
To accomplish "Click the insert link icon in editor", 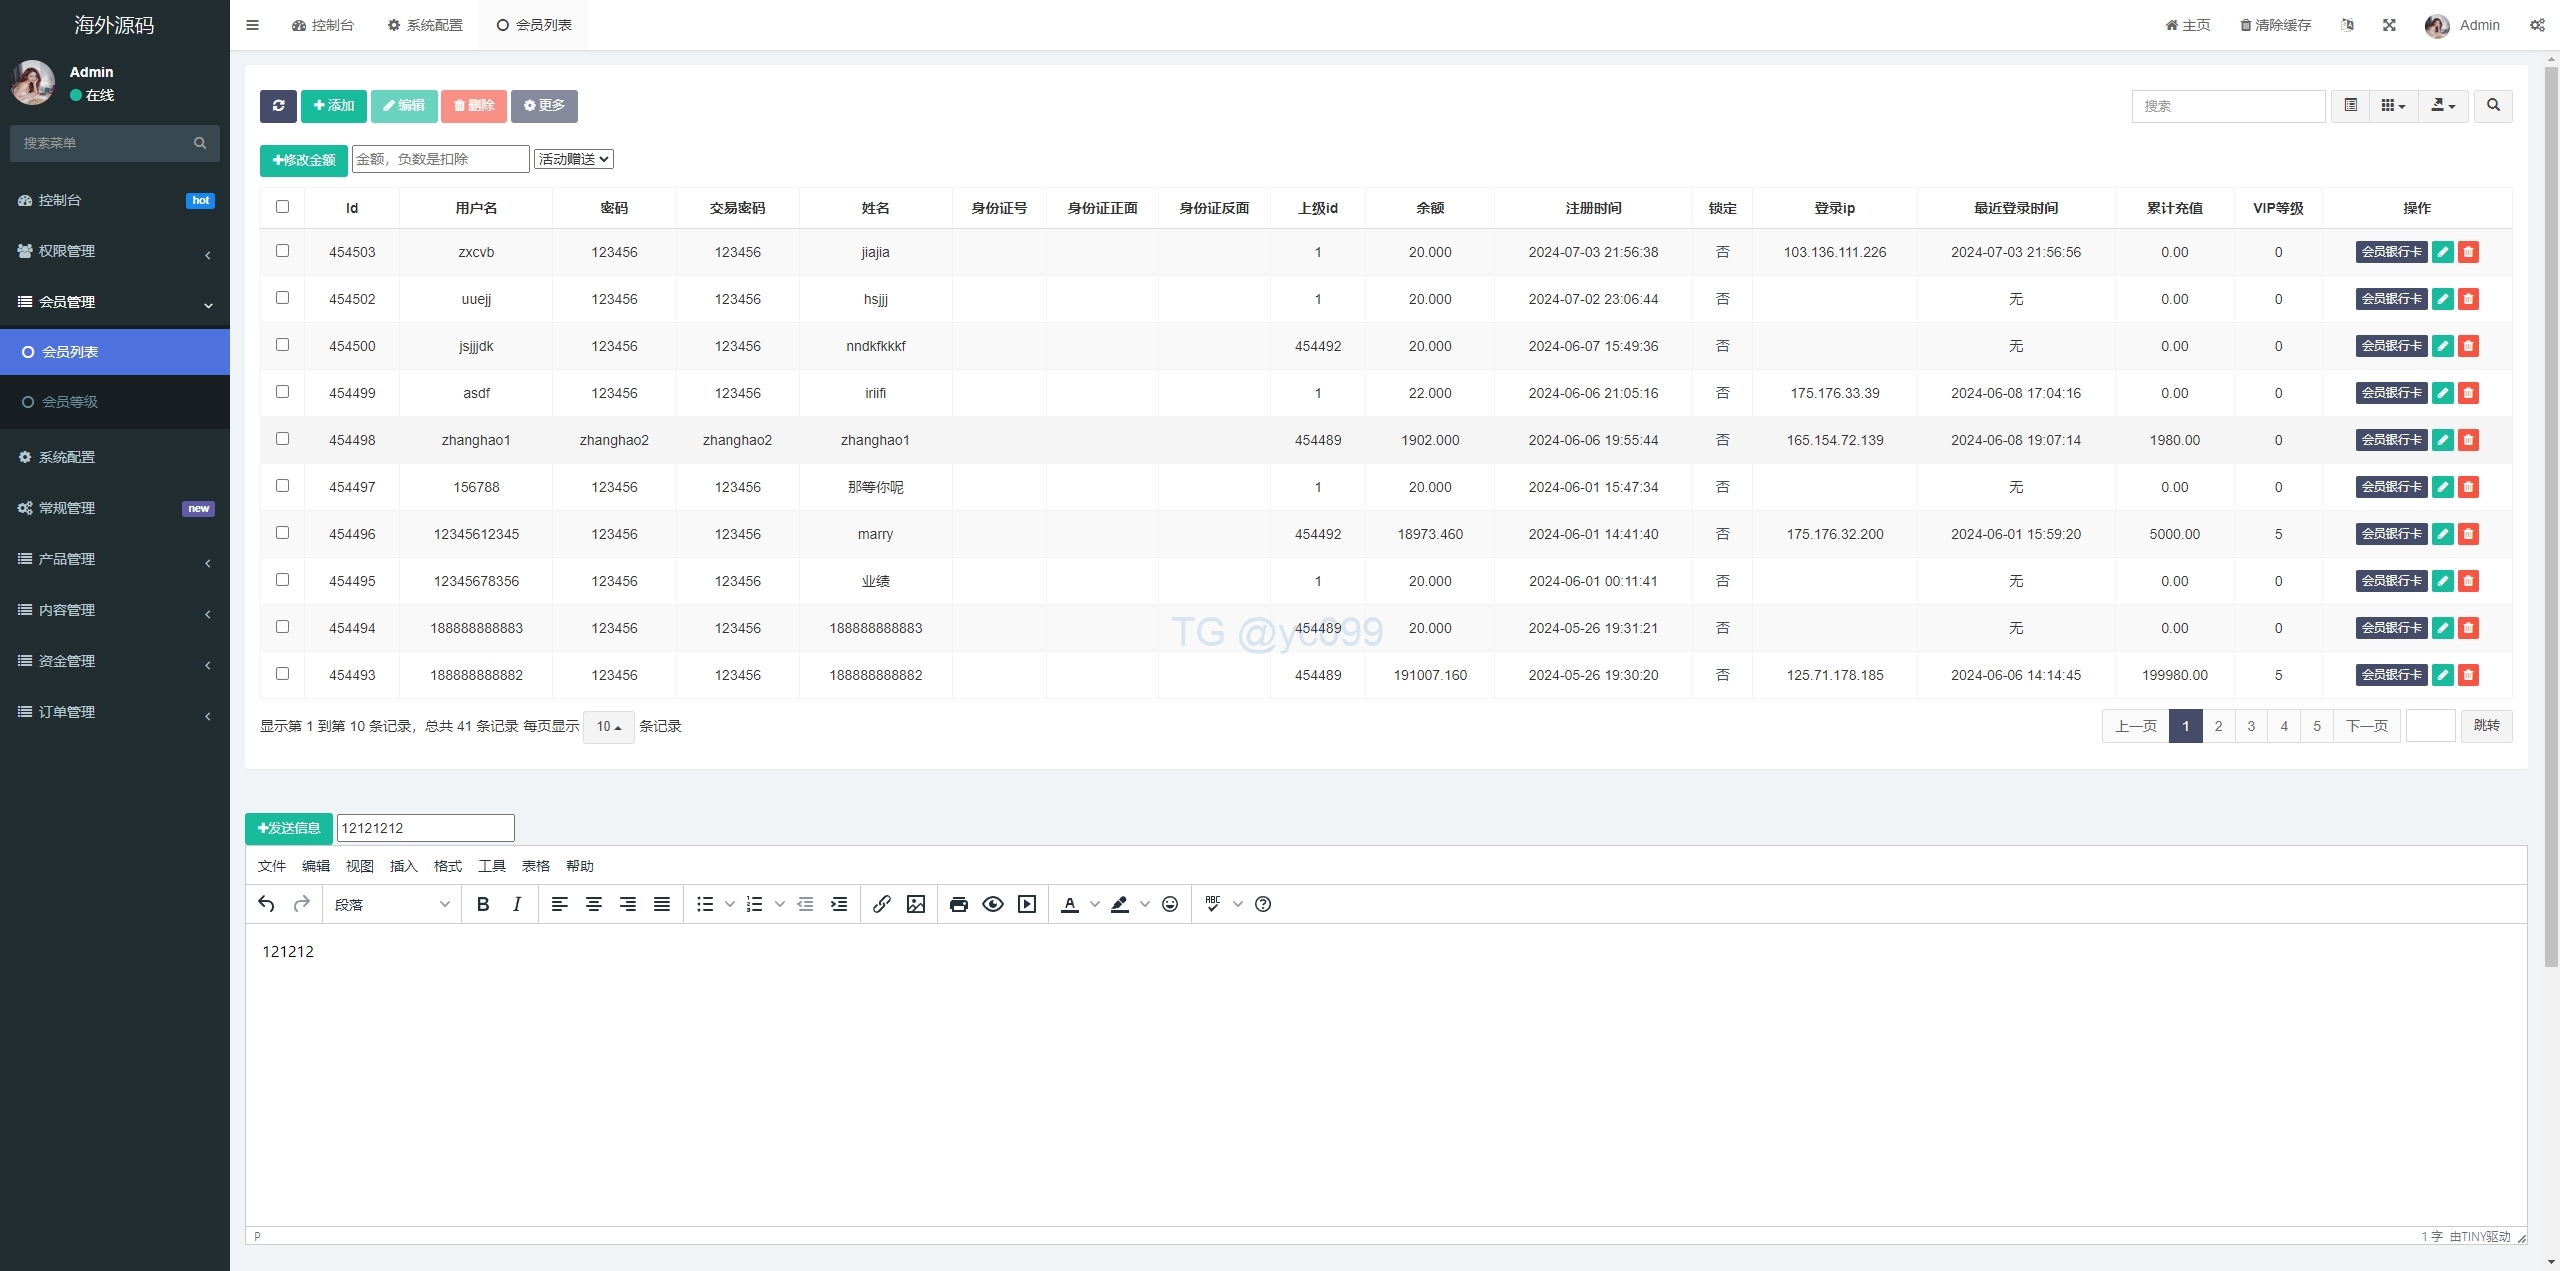I will coord(881,904).
